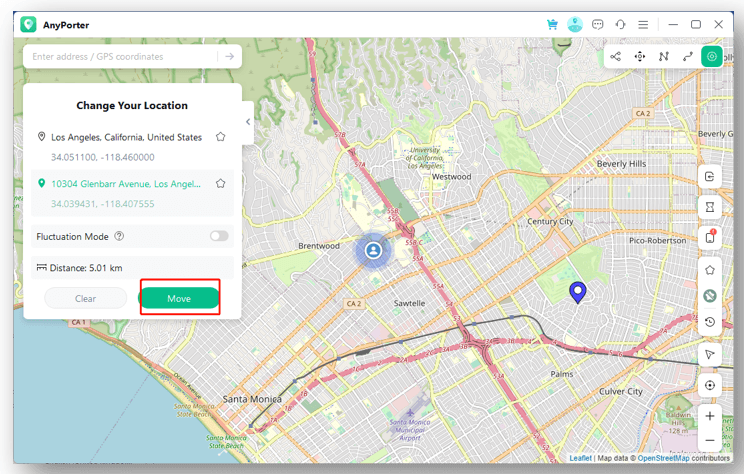The image size is (744, 474).
Task: Click the hourglass cooldown timer icon
Action: (x=710, y=207)
